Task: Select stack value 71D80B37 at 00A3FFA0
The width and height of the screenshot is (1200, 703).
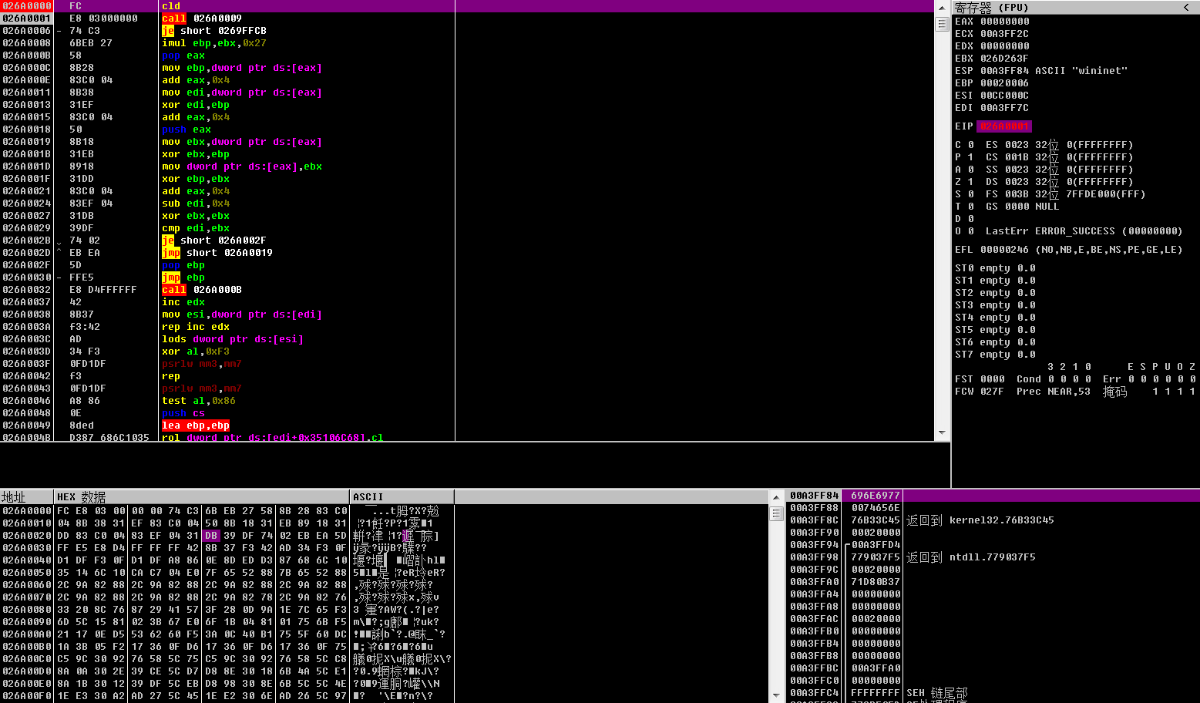Action: (x=875, y=581)
